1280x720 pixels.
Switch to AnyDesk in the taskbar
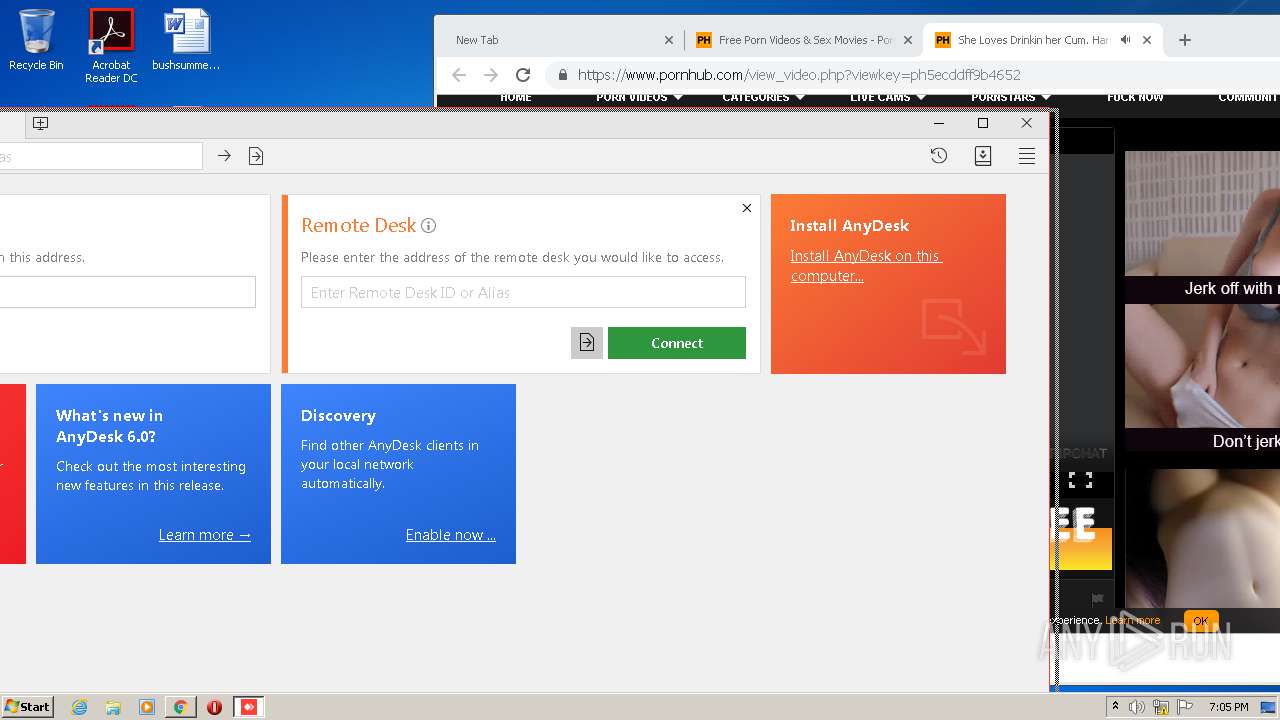(248, 707)
